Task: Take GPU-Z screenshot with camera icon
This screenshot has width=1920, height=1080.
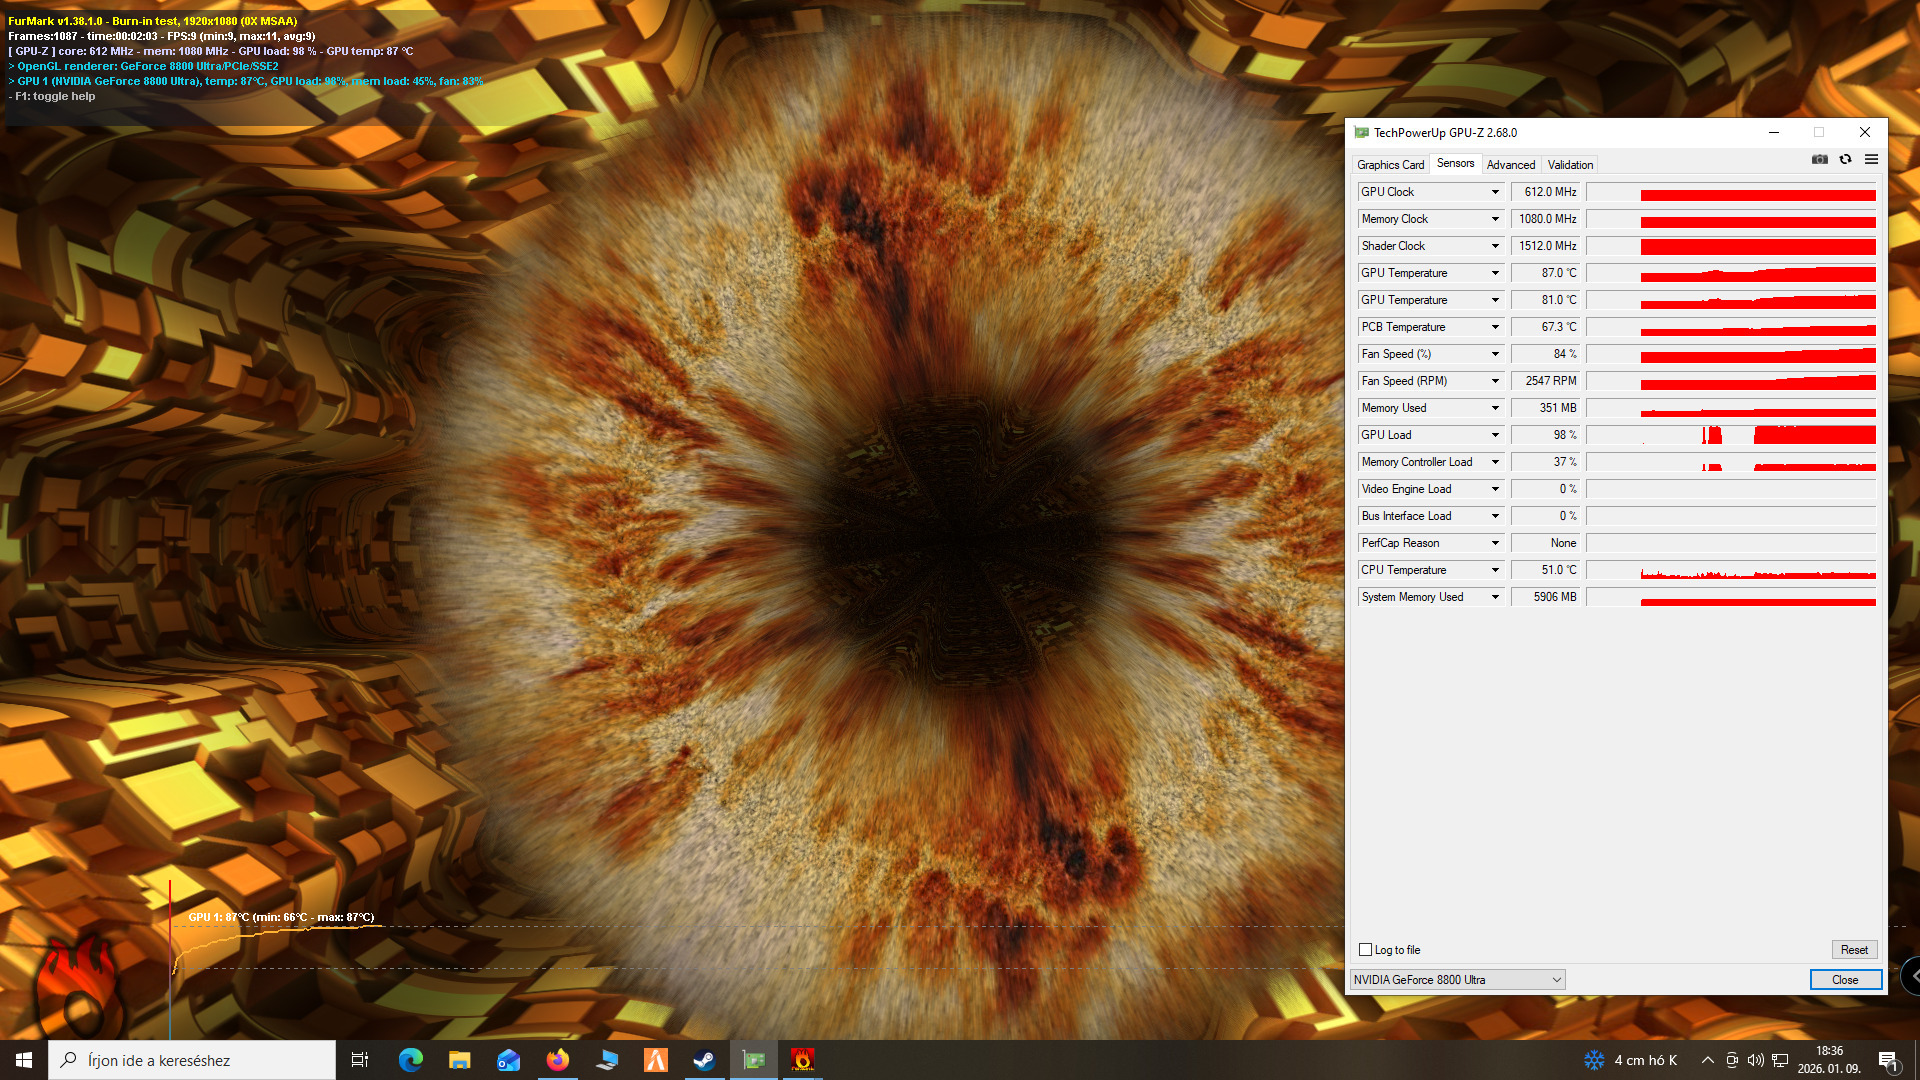Action: point(1819,160)
